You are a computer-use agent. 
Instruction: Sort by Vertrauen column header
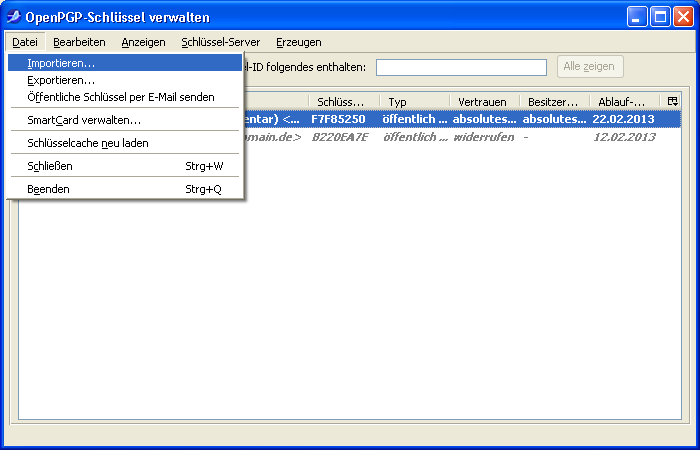(x=484, y=102)
